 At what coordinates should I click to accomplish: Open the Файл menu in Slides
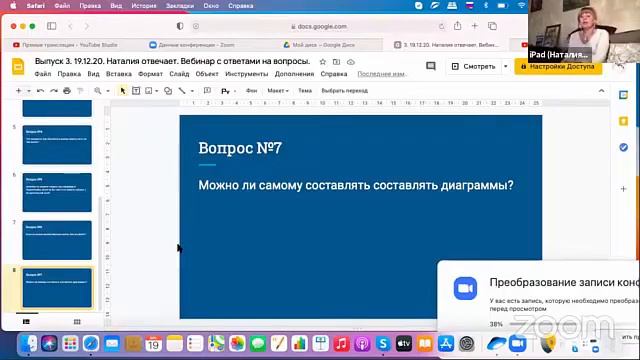[x=43, y=74]
